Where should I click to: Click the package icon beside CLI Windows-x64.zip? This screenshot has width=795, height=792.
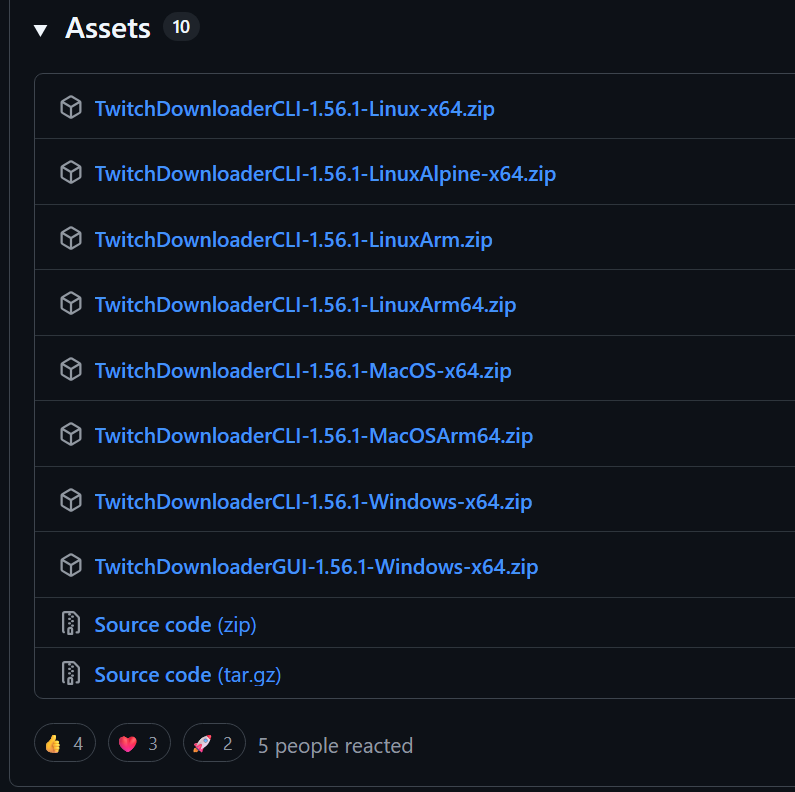click(x=71, y=501)
